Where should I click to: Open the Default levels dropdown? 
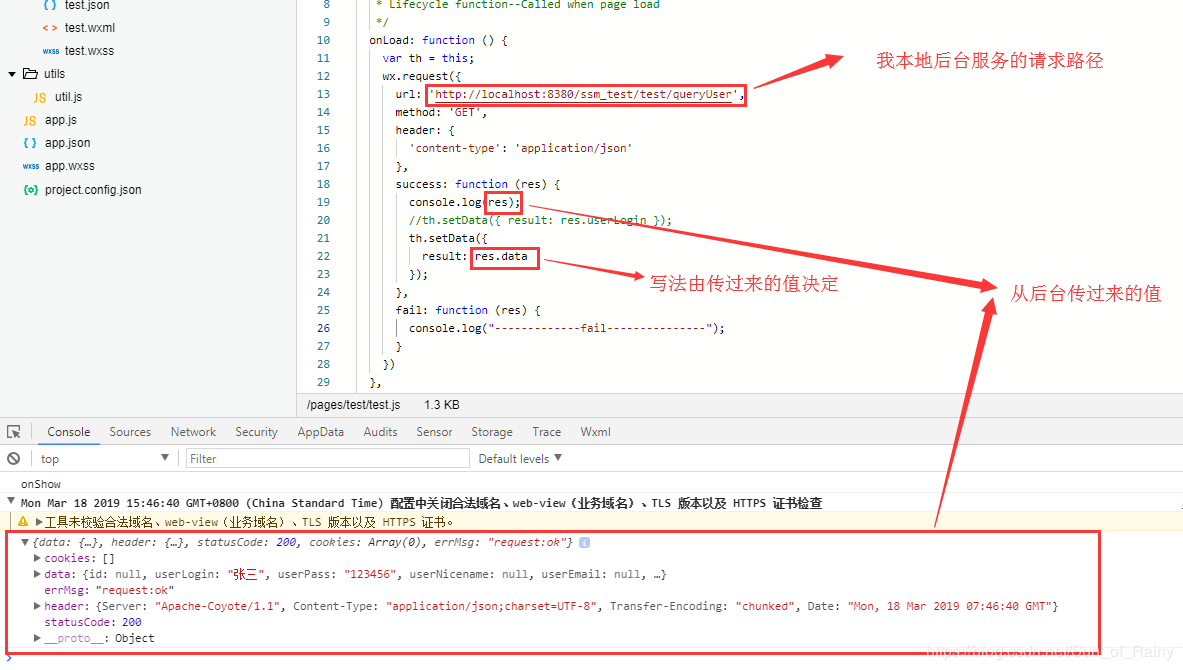point(520,458)
